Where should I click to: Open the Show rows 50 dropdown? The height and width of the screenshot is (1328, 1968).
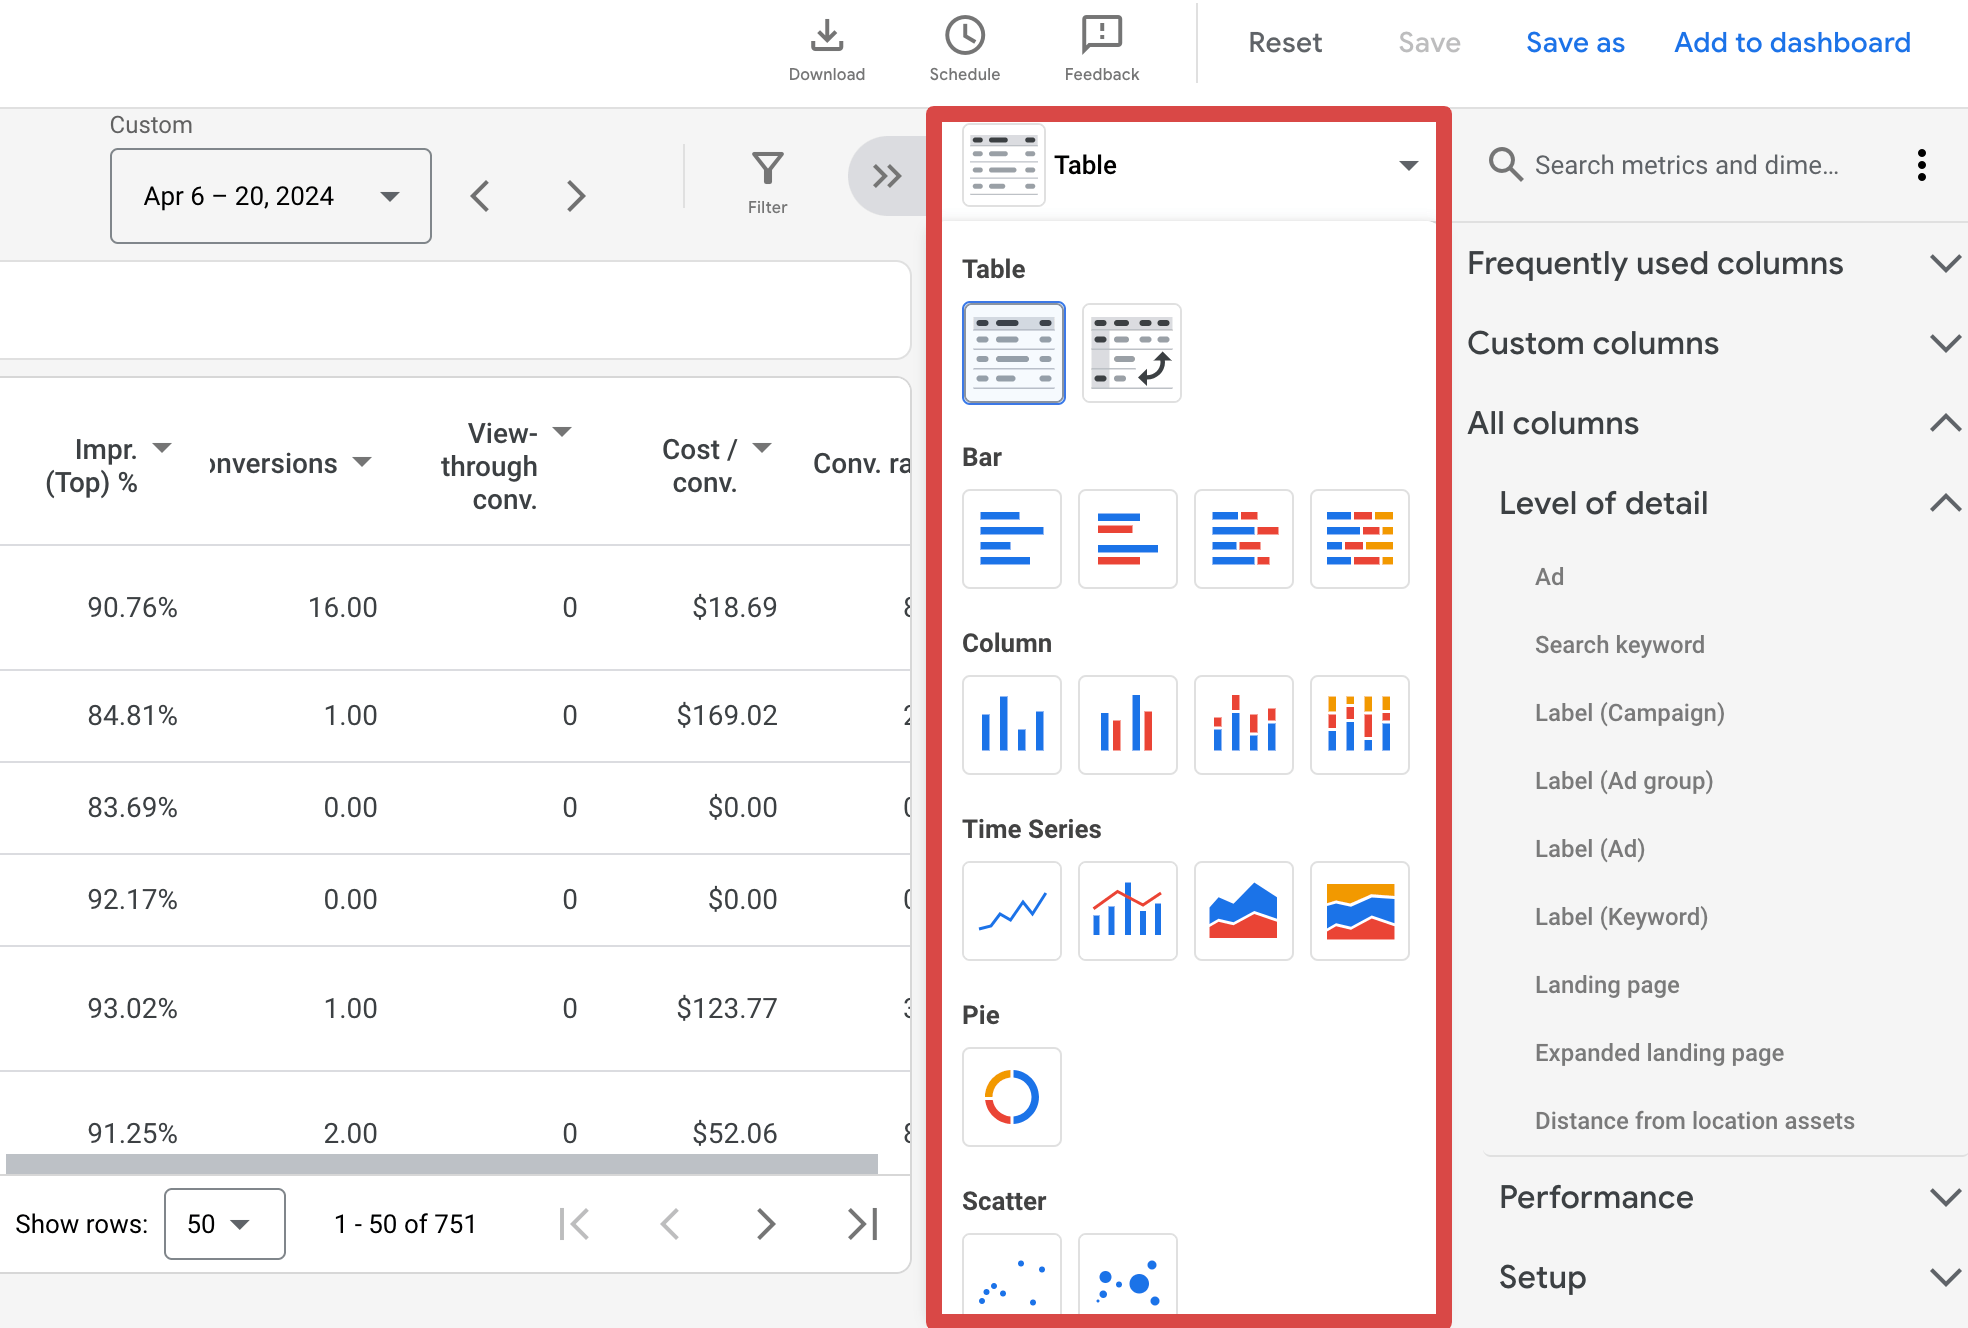click(225, 1224)
